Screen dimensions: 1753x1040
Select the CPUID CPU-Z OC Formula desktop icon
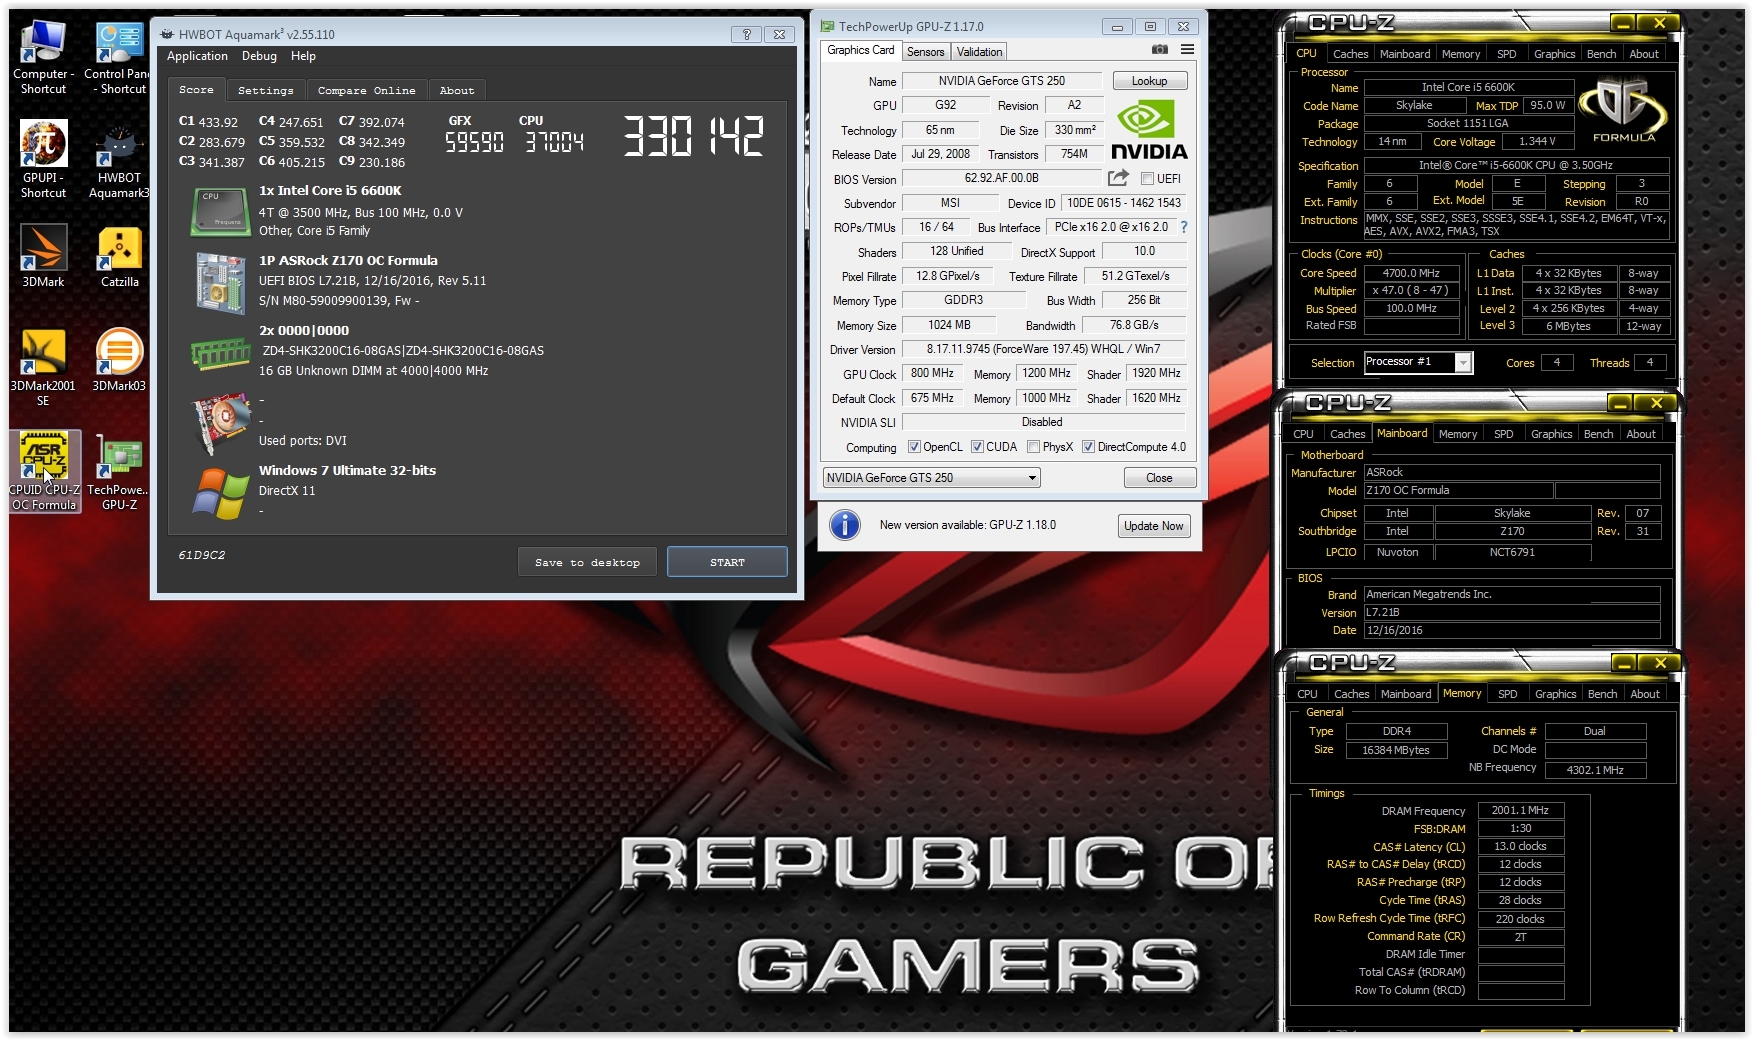tap(44, 471)
